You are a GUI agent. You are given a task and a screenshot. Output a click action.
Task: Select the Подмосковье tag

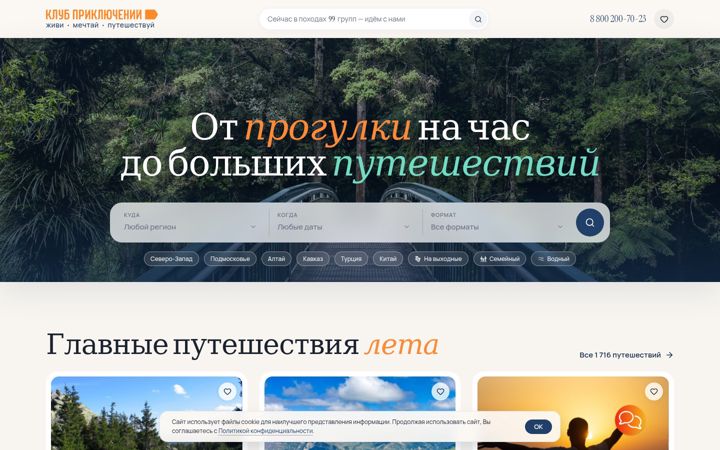tap(230, 259)
